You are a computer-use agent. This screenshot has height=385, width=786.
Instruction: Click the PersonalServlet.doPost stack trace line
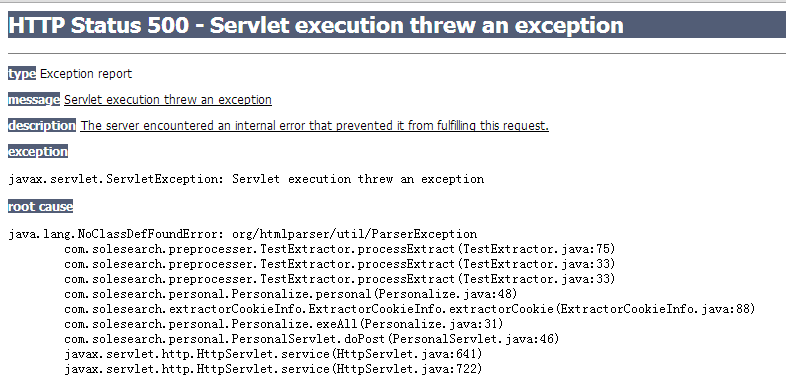[x=311, y=339]
